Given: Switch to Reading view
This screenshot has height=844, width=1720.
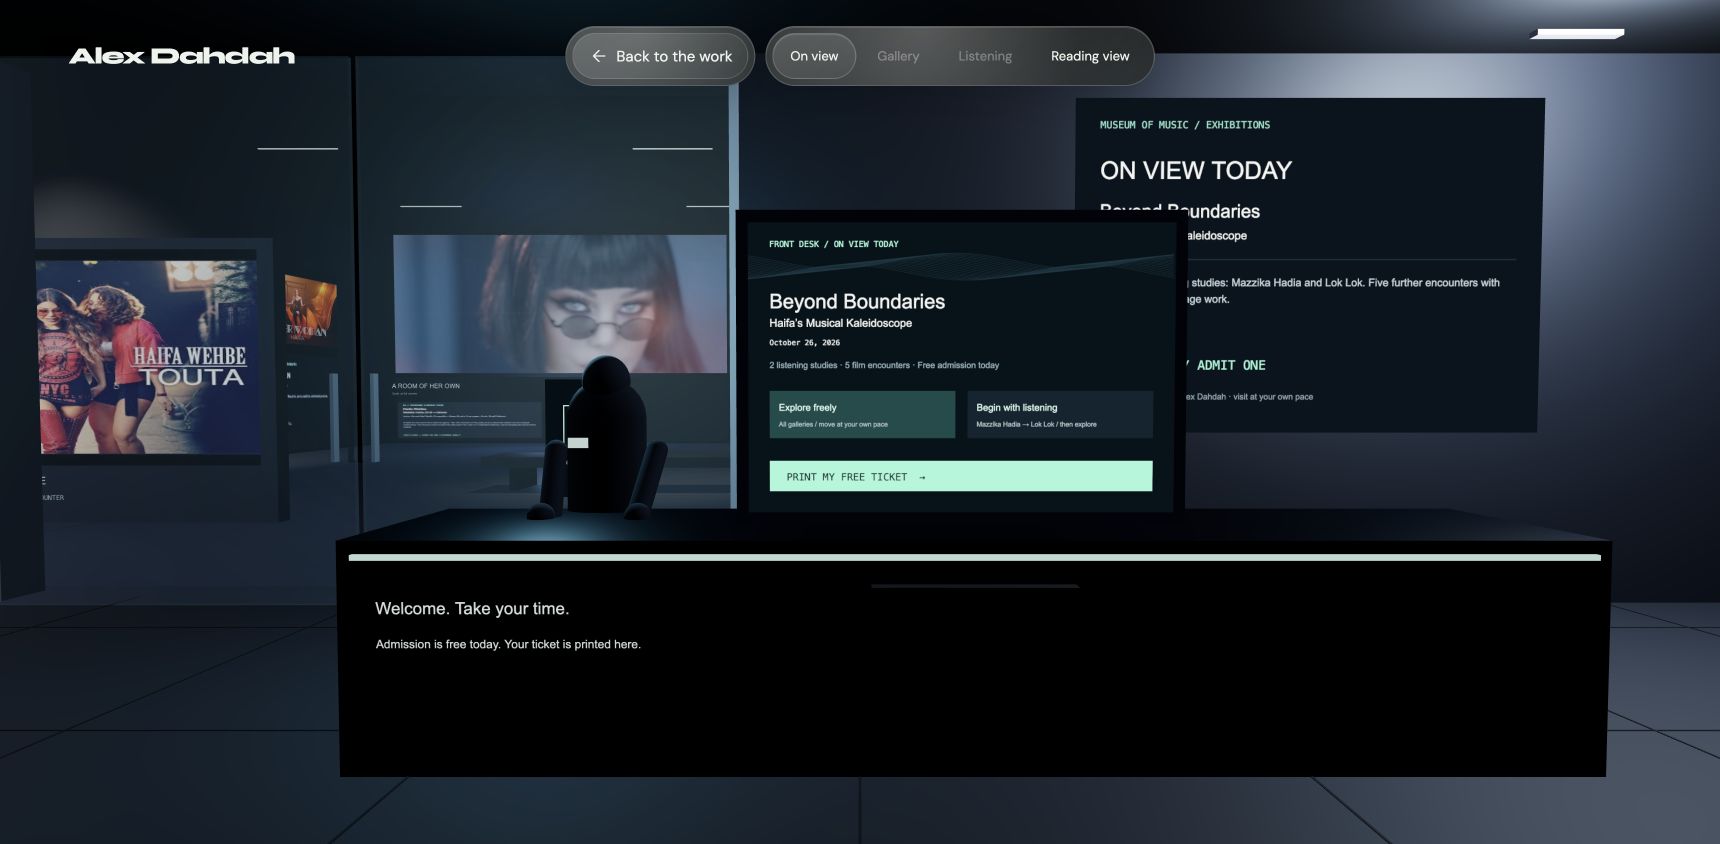Looking at the screenshot, I should point(1090,56).
